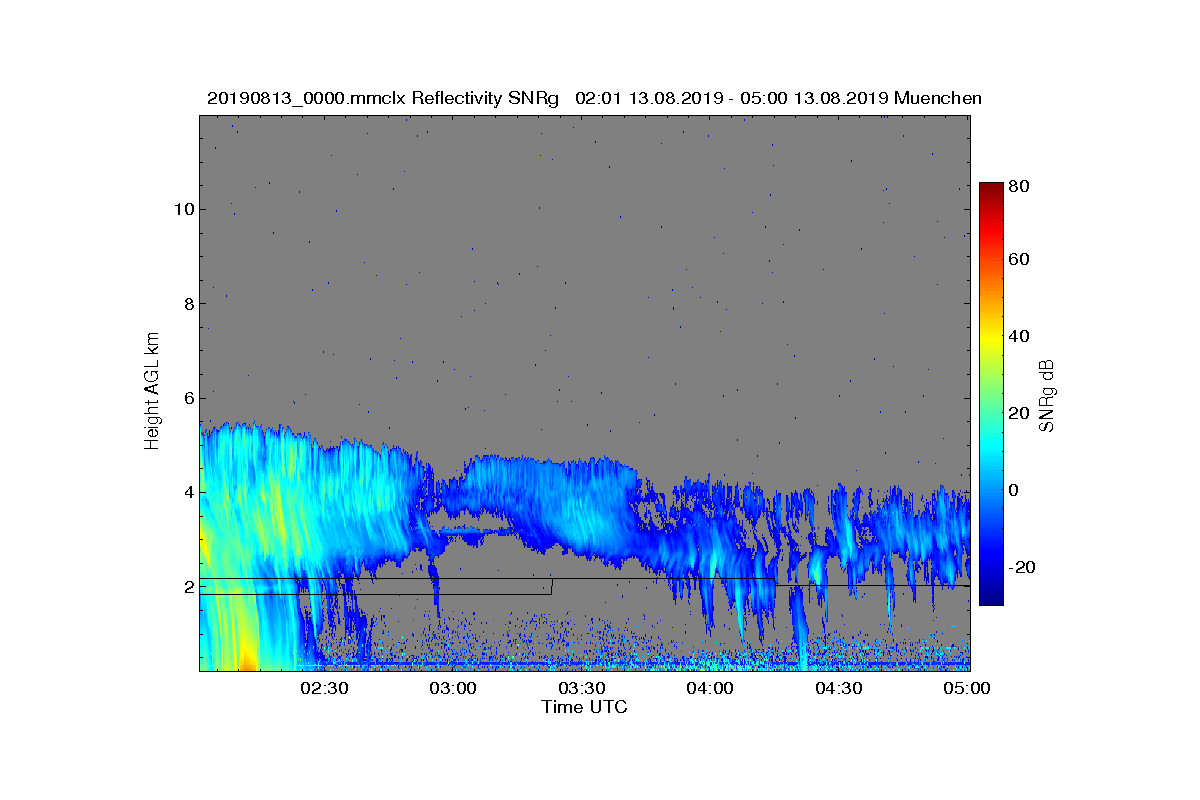Click the SNRg colorbar
The width and height of the screenshot is (1200, 800).
click(991, 394)
